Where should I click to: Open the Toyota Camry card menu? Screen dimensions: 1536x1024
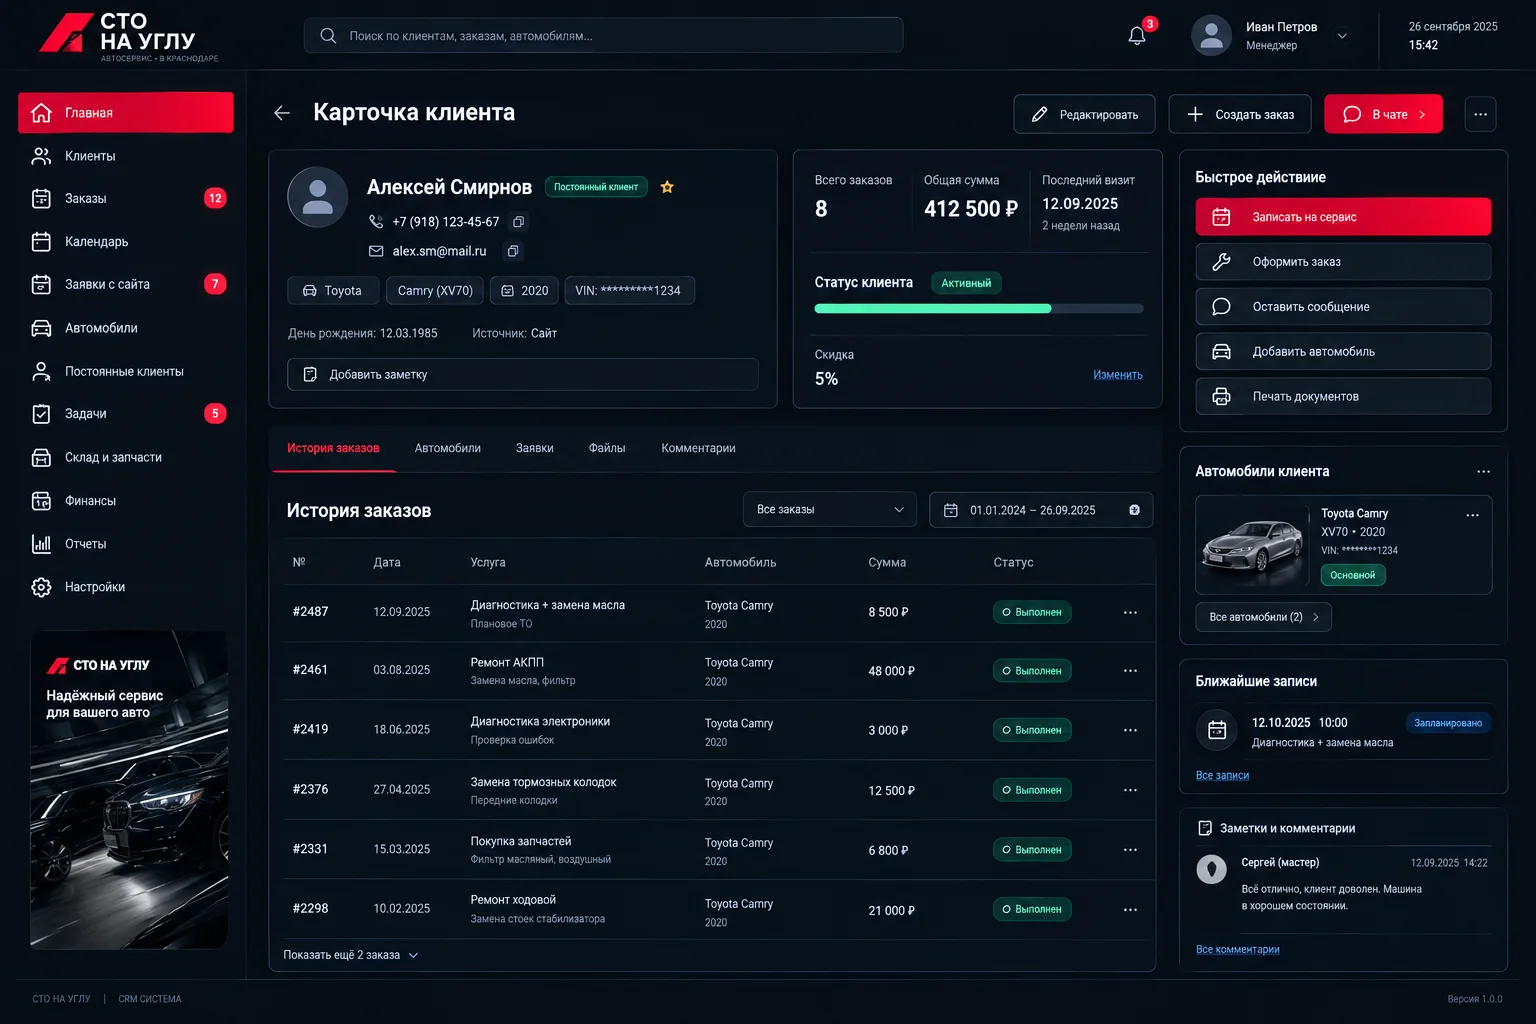1472,515
